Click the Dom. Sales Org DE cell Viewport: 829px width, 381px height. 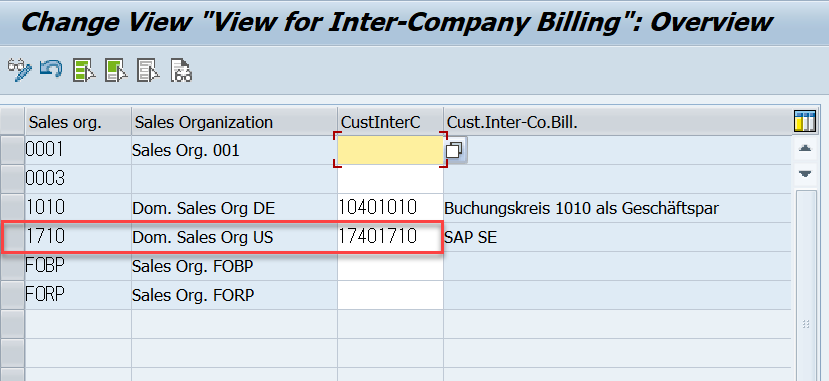point(235,208)
